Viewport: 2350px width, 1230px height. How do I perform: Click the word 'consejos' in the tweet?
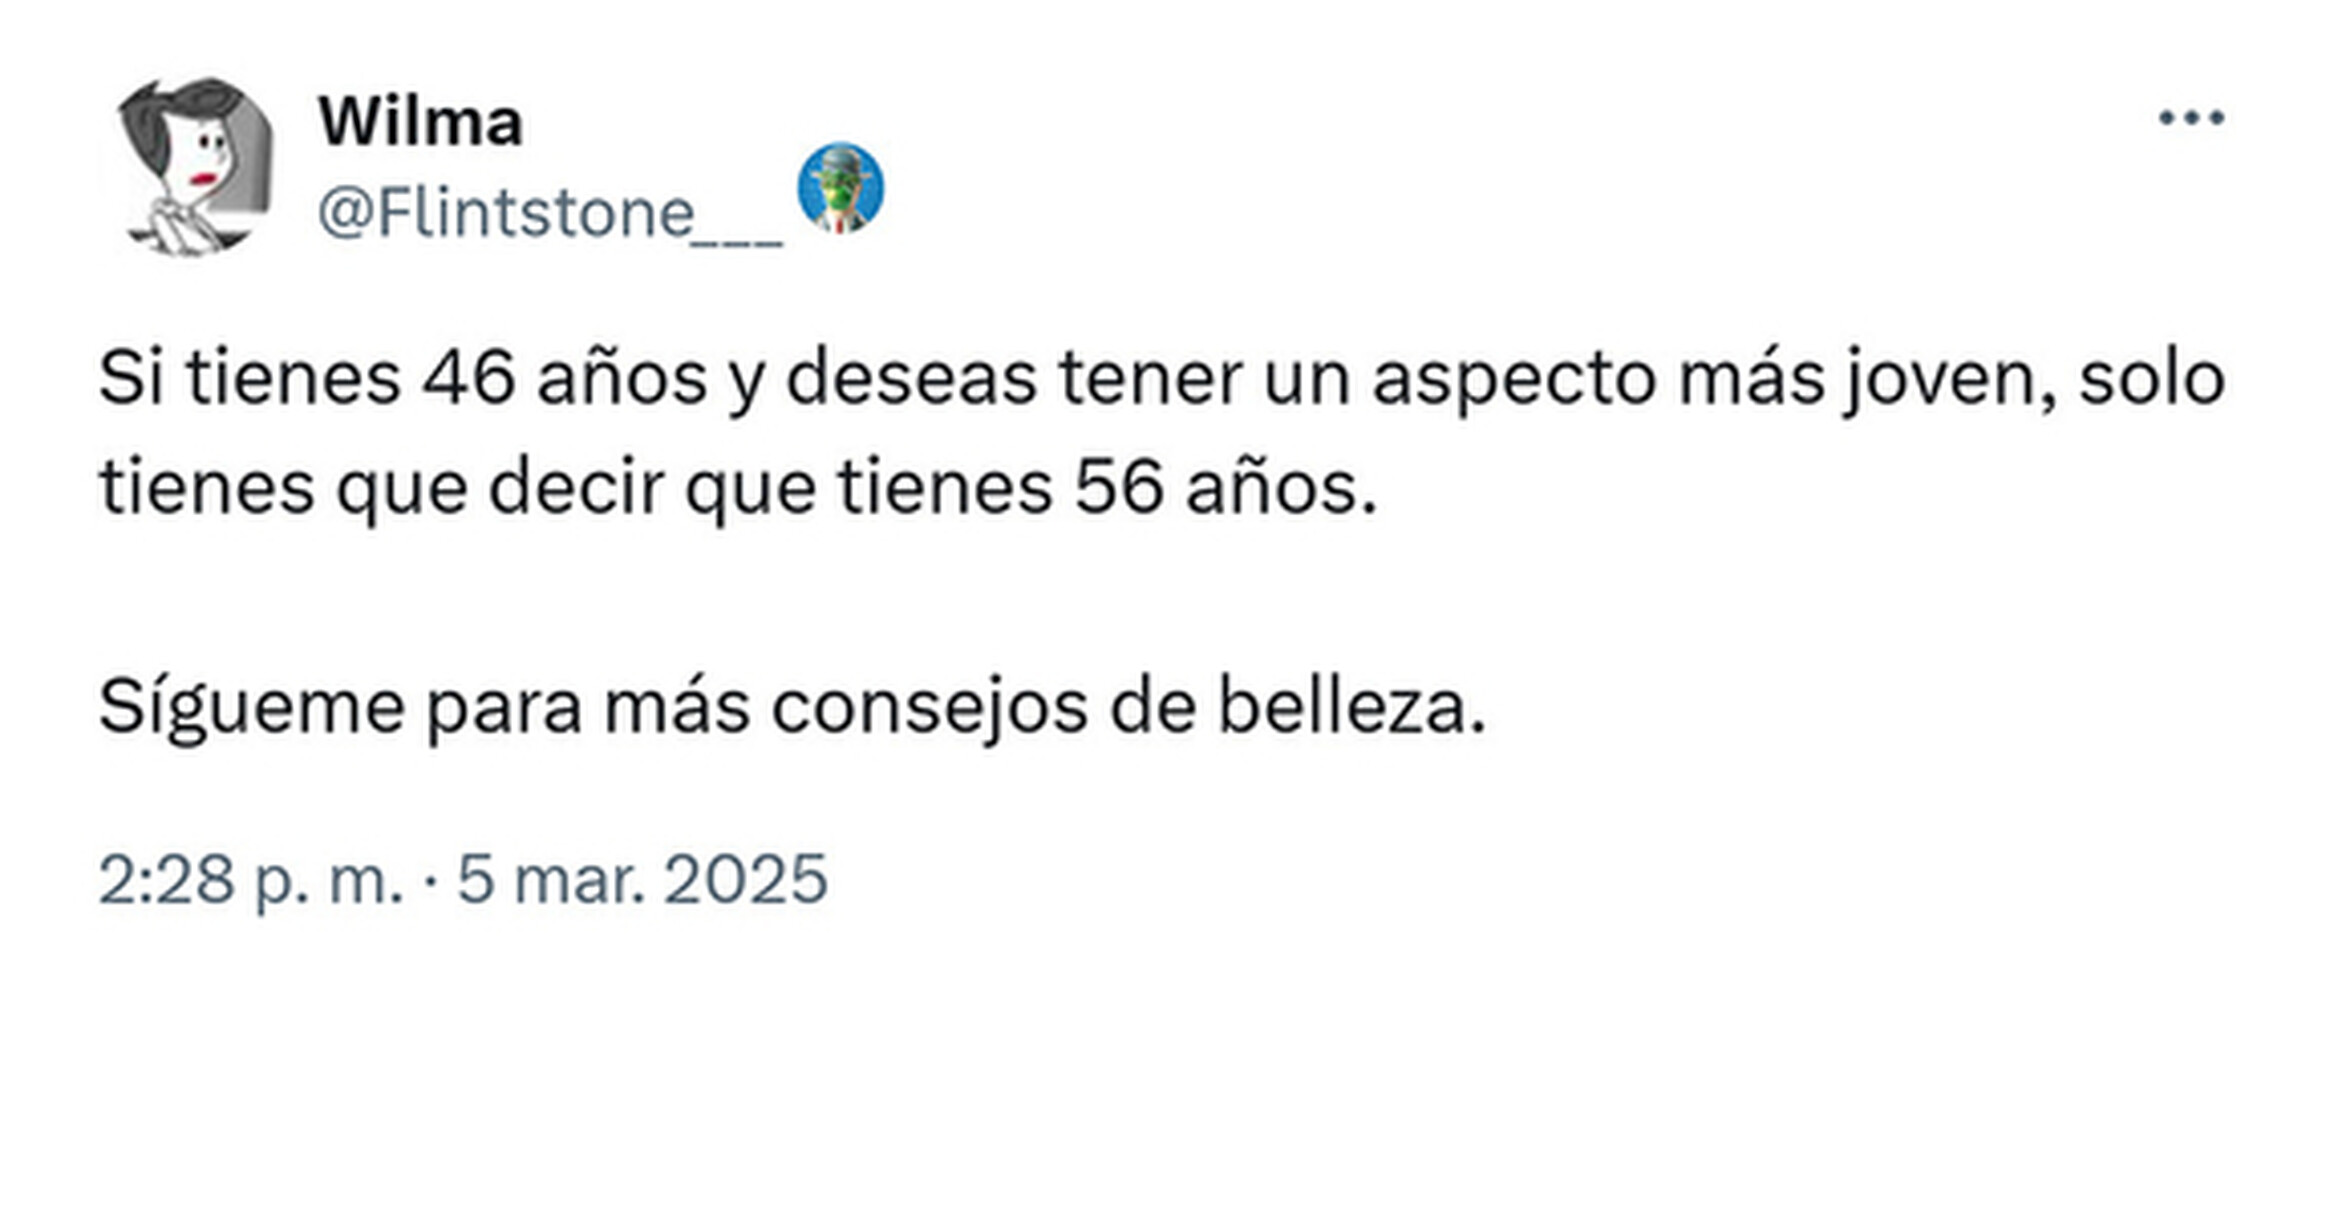[x=930, y=707]
